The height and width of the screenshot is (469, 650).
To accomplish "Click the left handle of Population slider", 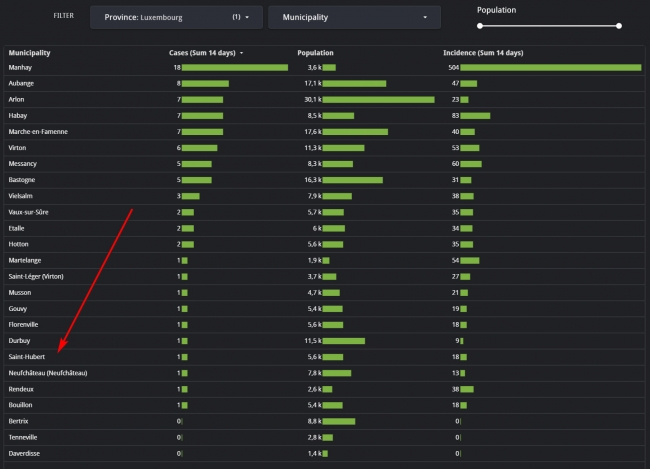I will pos(480,26).
